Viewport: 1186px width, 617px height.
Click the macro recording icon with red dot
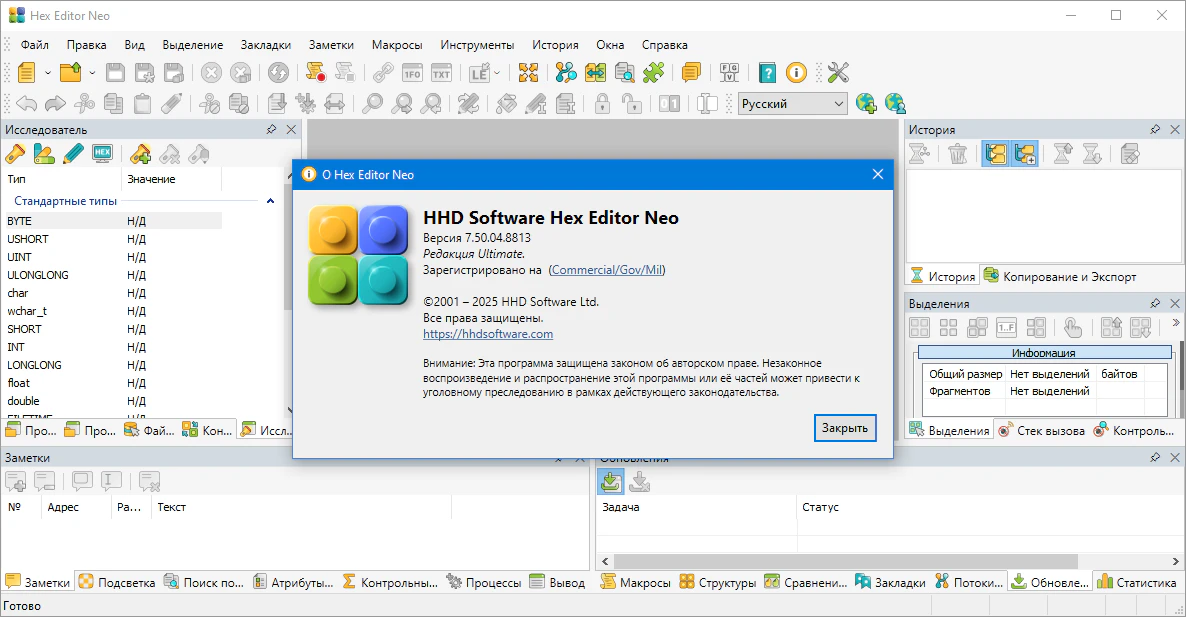click(316, 72)
